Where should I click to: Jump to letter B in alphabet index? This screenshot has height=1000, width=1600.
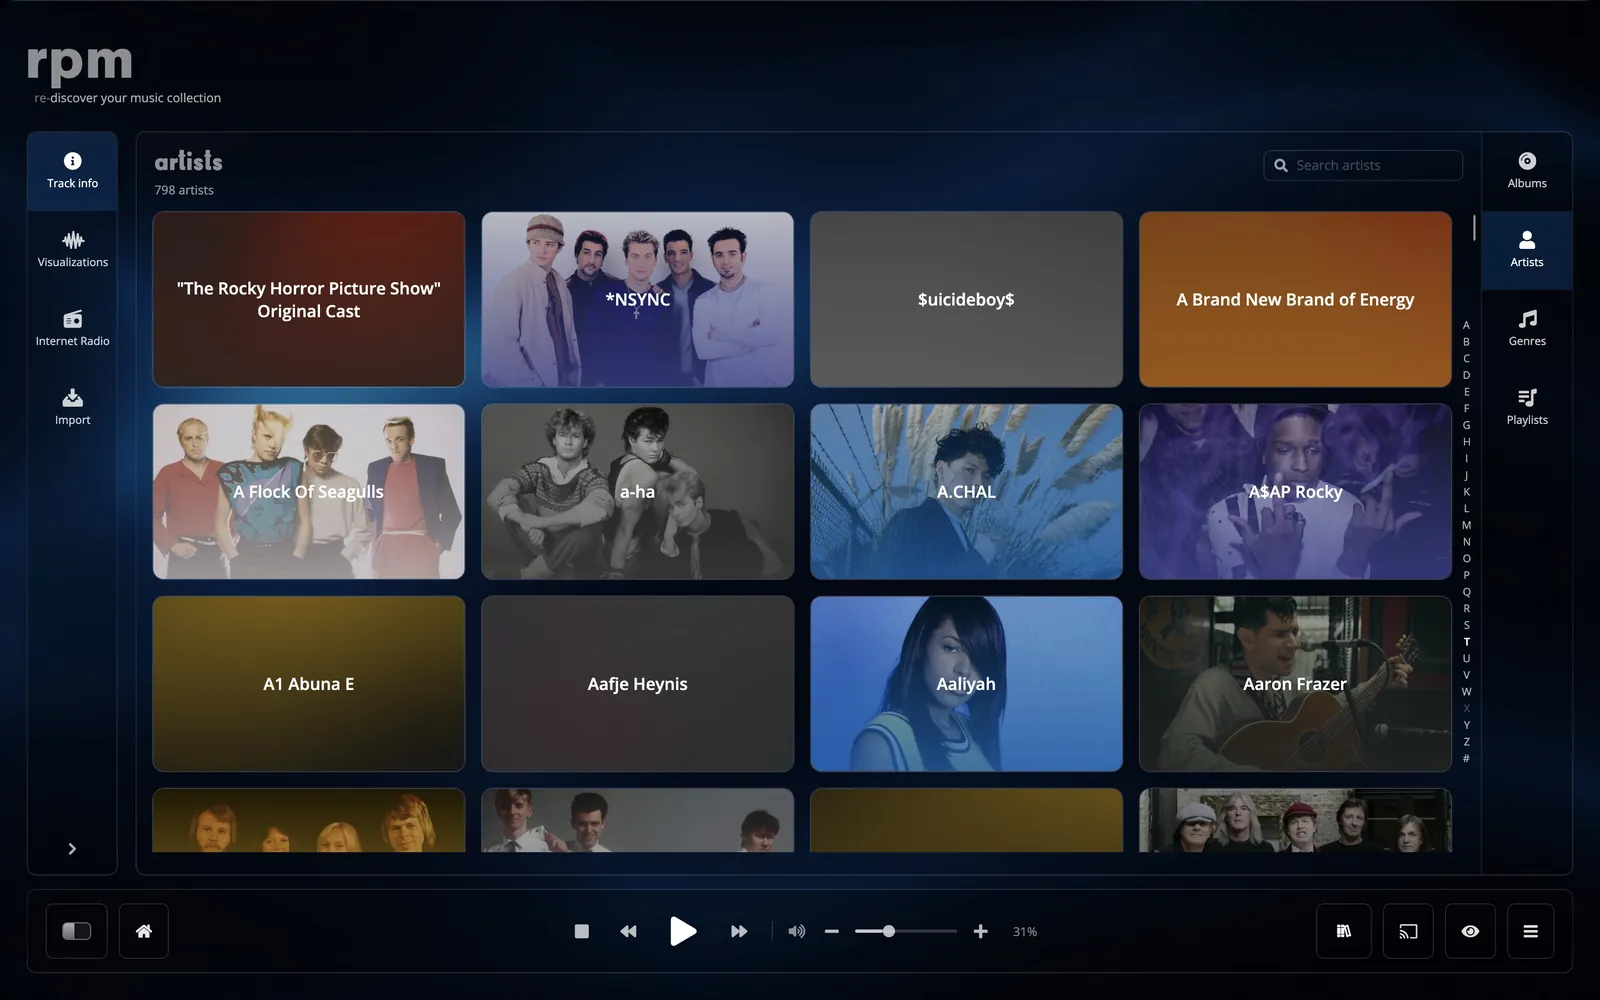point(1466,342)
